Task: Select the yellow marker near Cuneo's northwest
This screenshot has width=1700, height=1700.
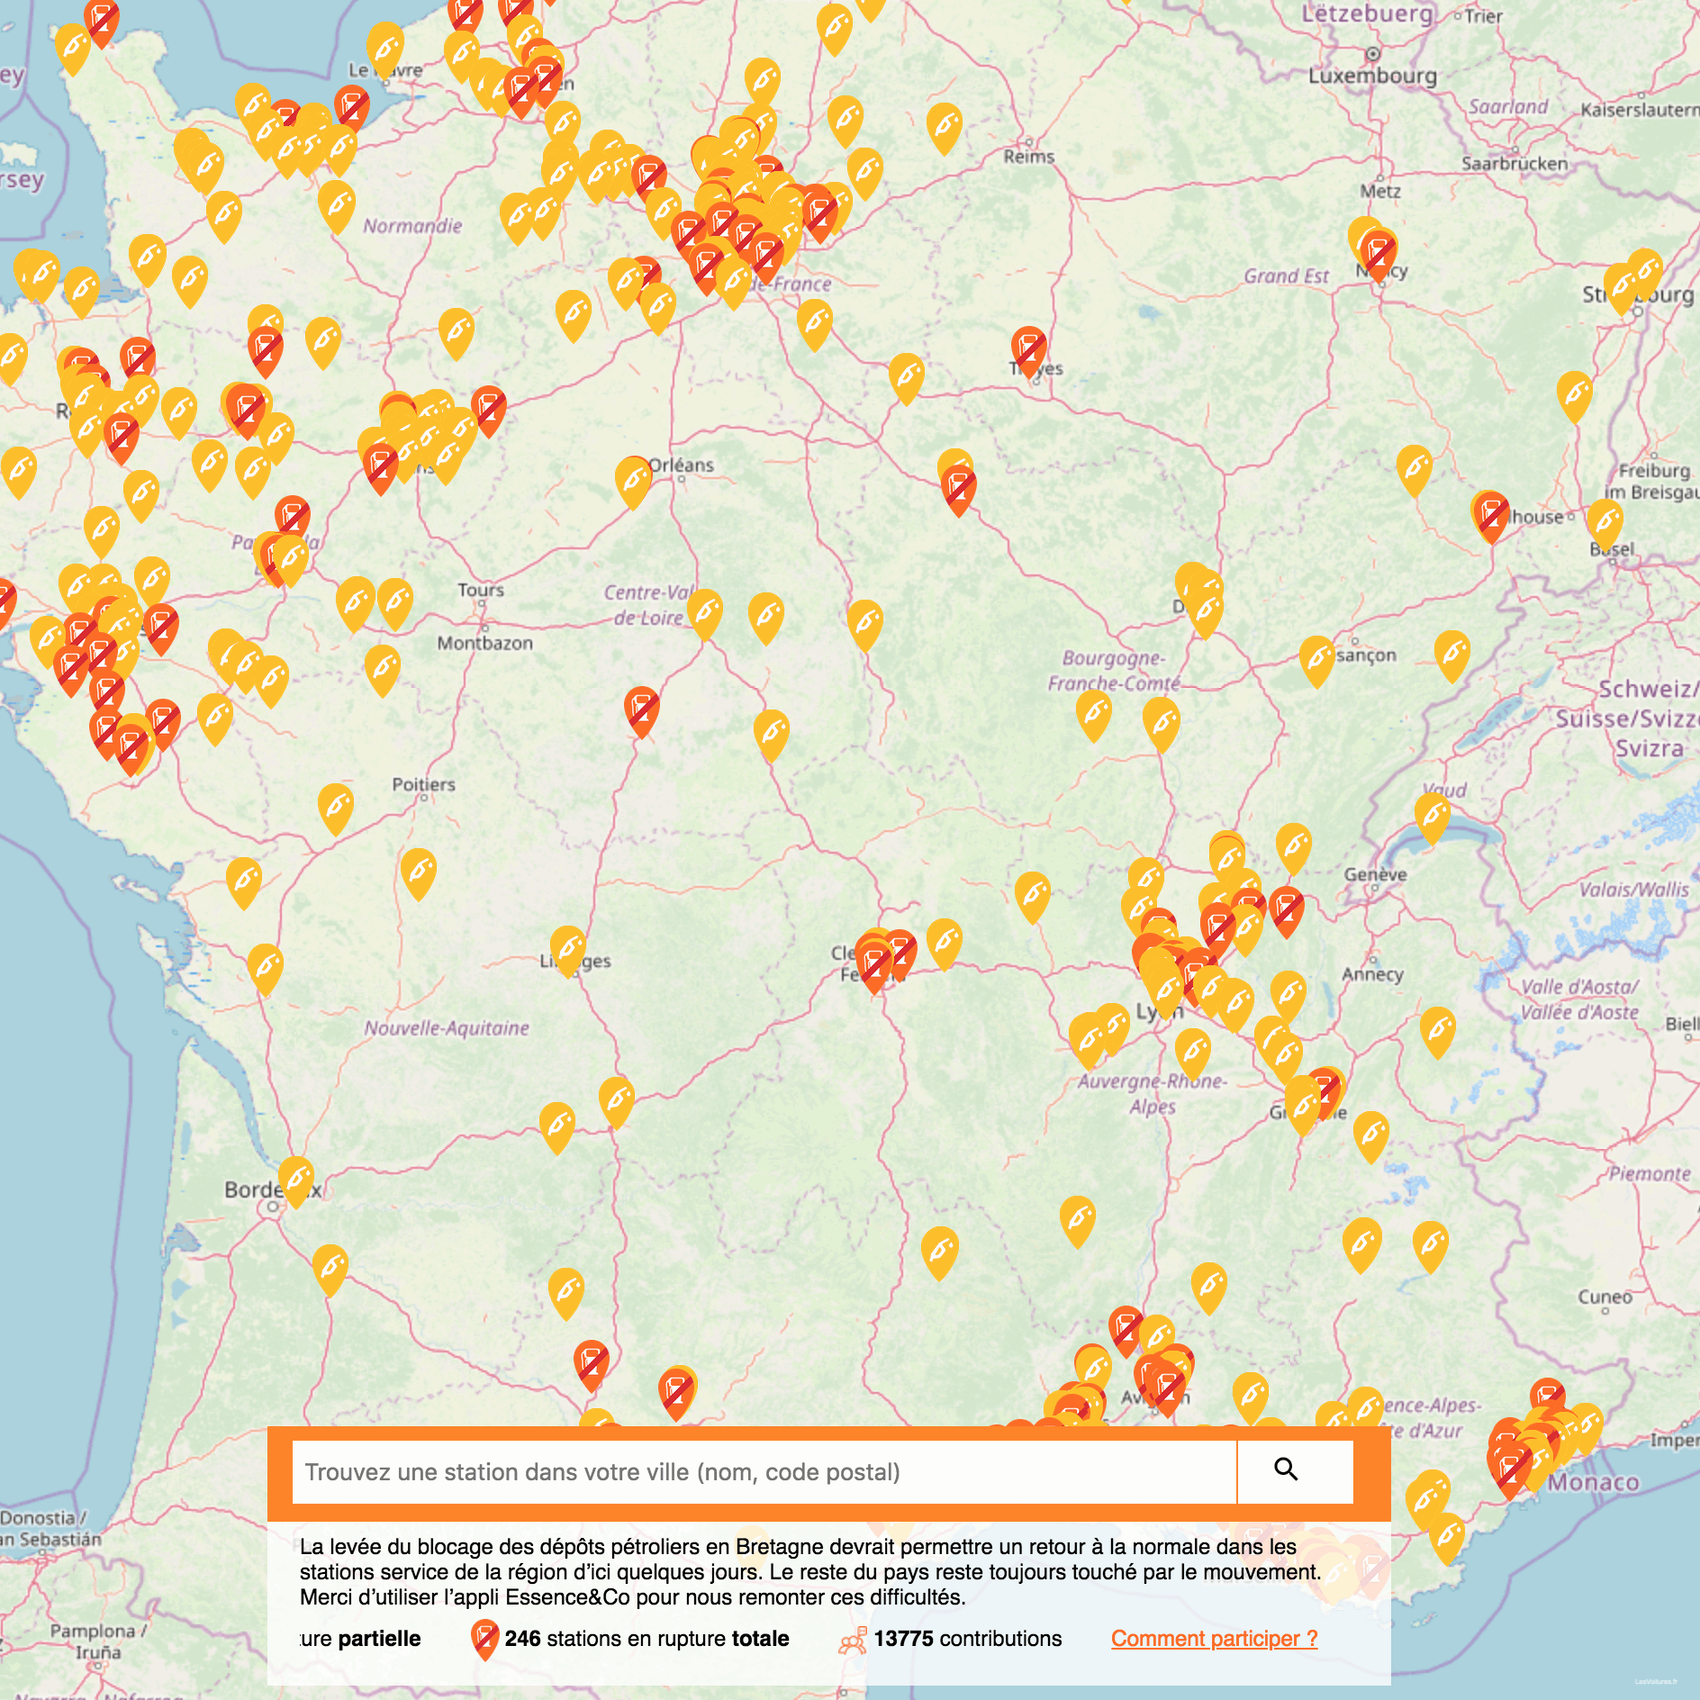Action: point(1431,1244)
